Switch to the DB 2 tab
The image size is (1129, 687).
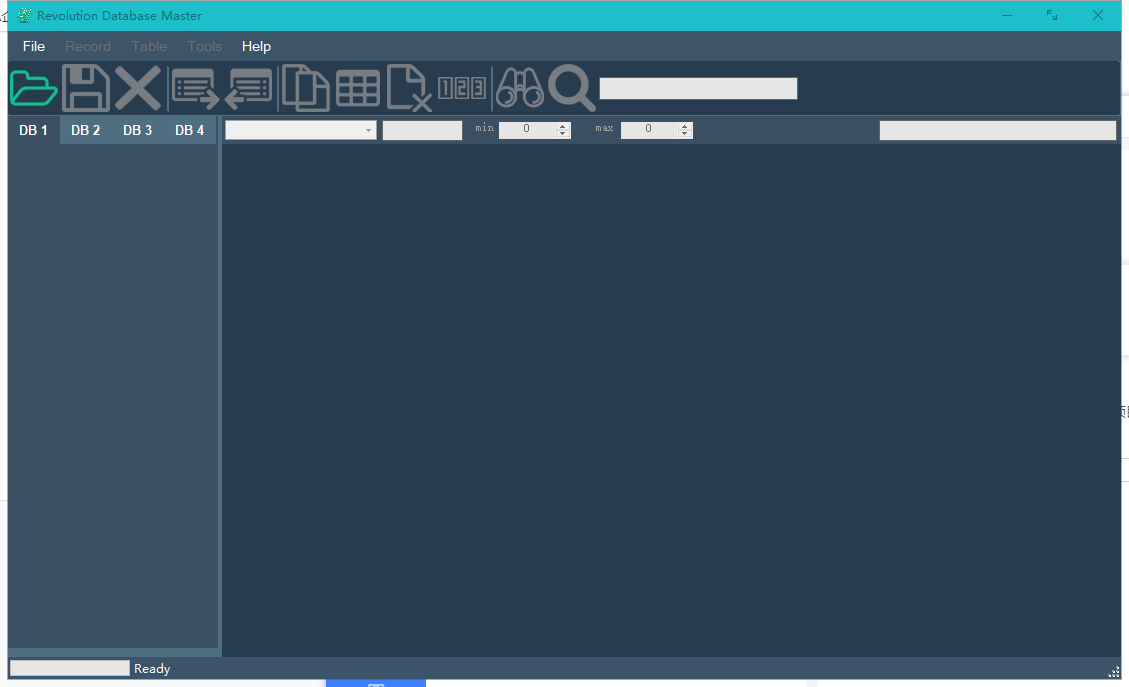[86, 130]
